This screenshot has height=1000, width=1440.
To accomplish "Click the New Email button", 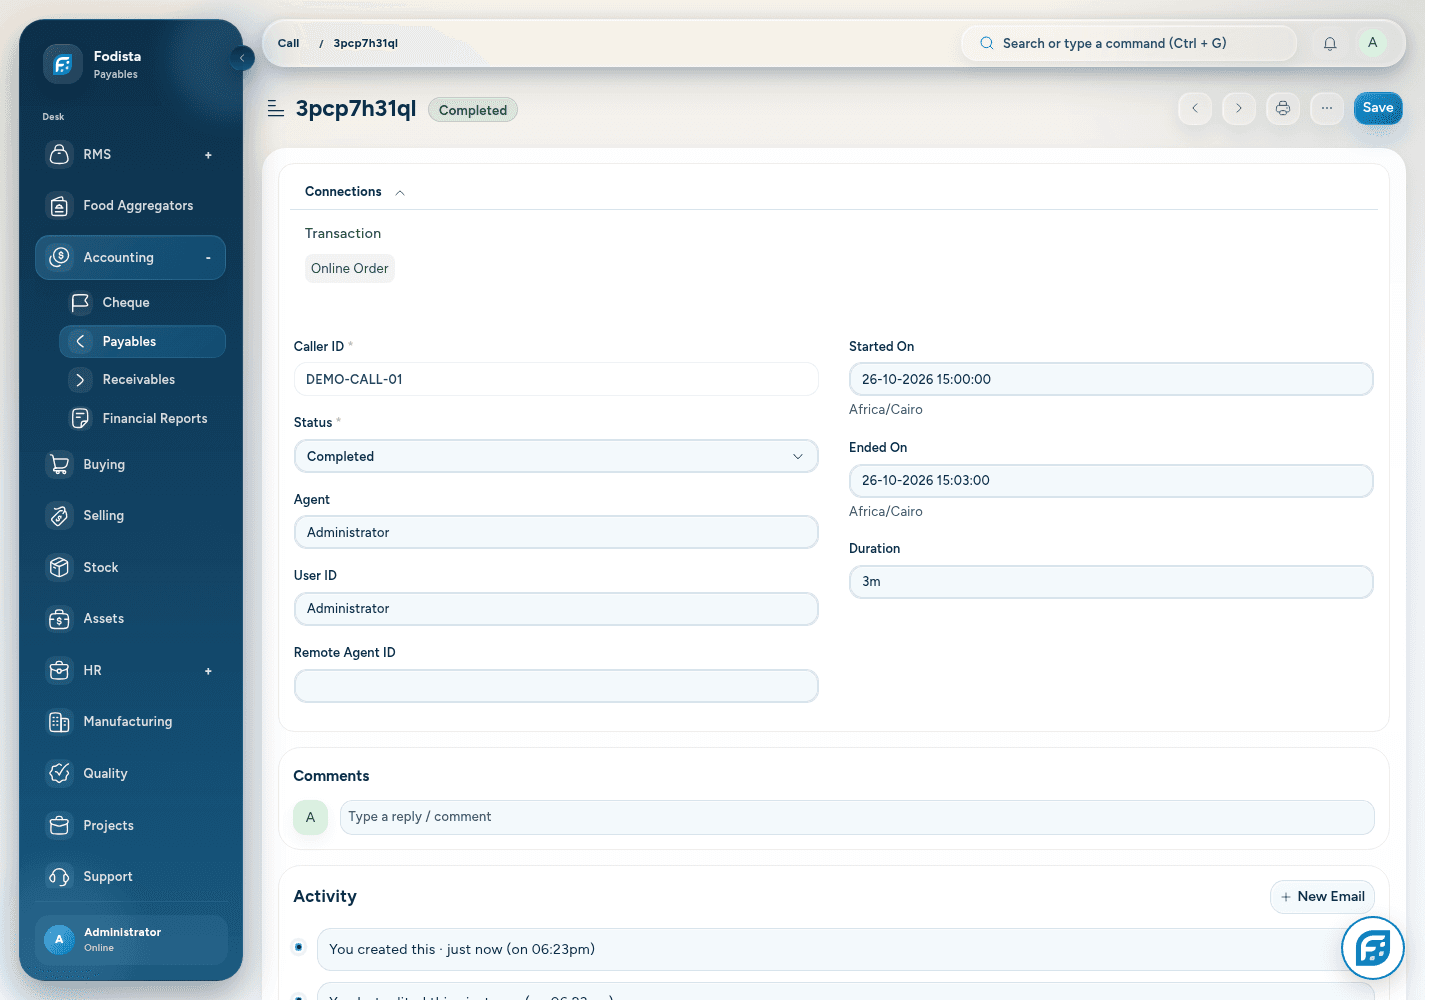I will click(1322, 897).
